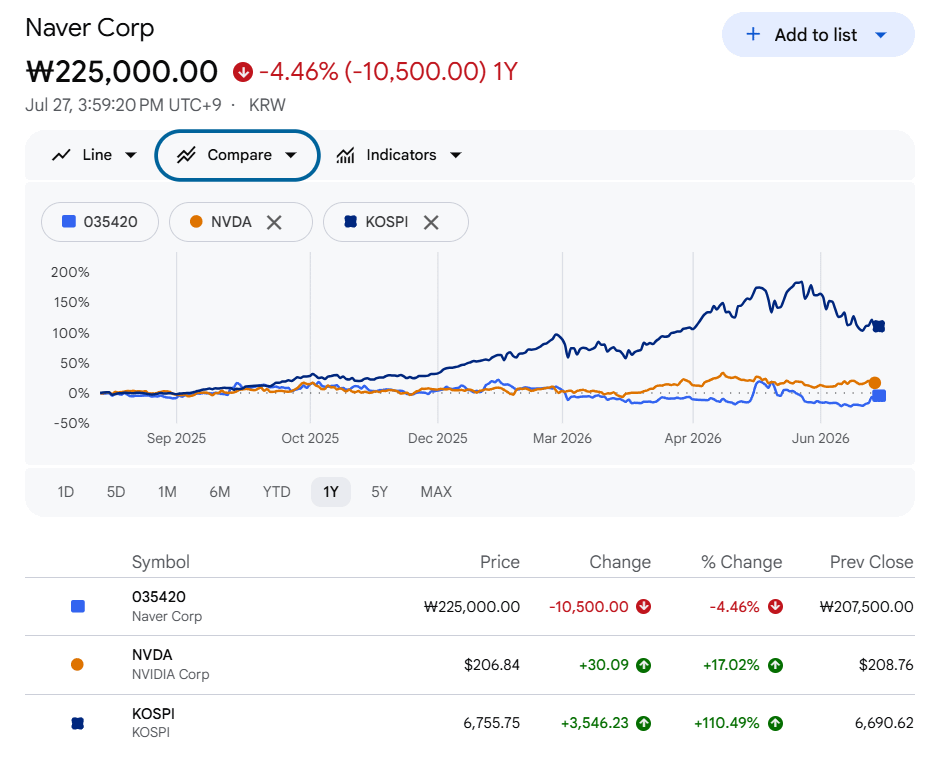941x761 pixels.
Task: Remove KOSPI comparison with its X icon
Action: click(431, 222)
